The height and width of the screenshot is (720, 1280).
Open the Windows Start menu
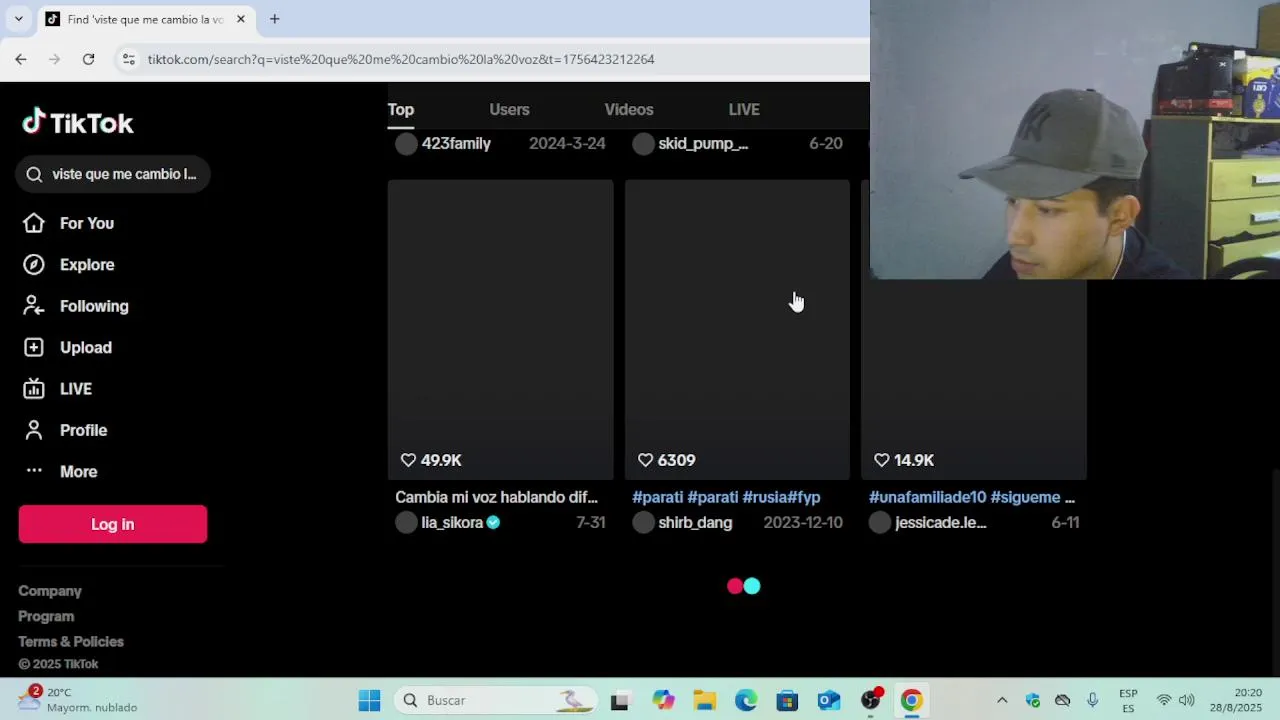click(369, 700)
